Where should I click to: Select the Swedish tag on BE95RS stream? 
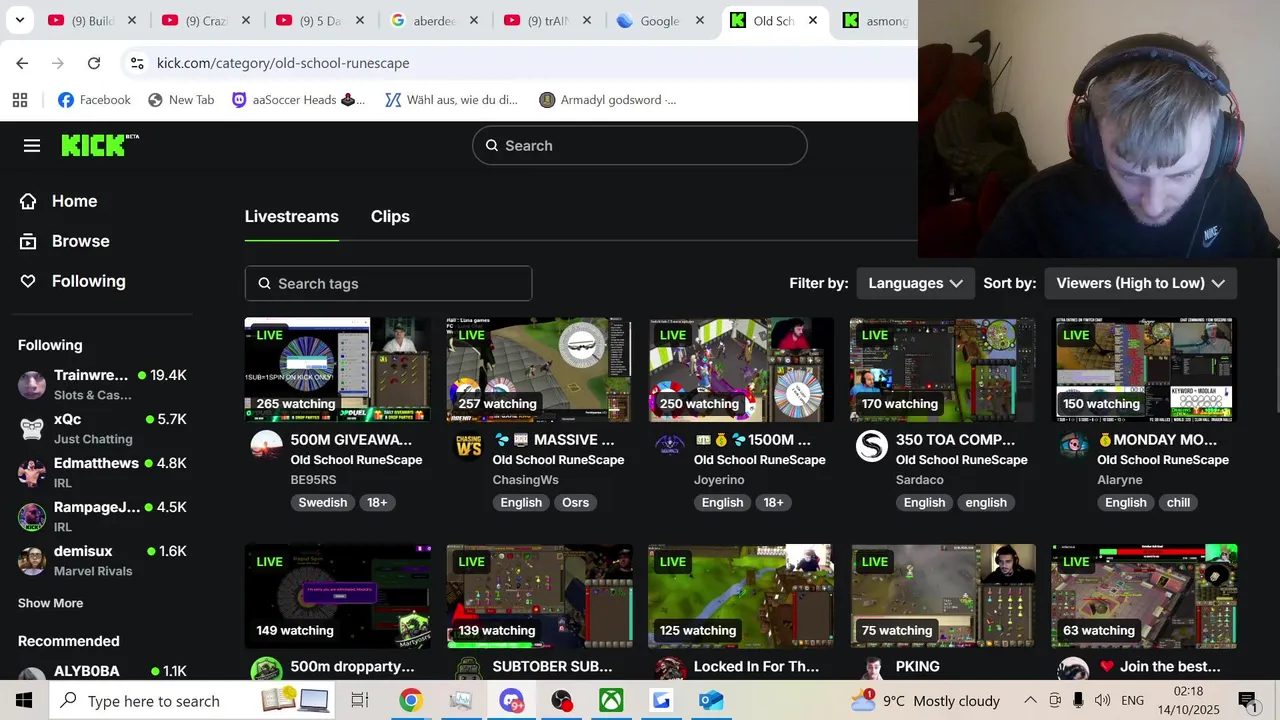[x=323, y=503]
